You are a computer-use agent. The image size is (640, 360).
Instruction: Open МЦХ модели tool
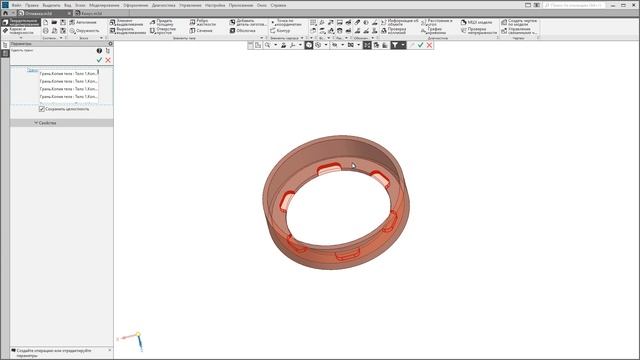(477, 22)
